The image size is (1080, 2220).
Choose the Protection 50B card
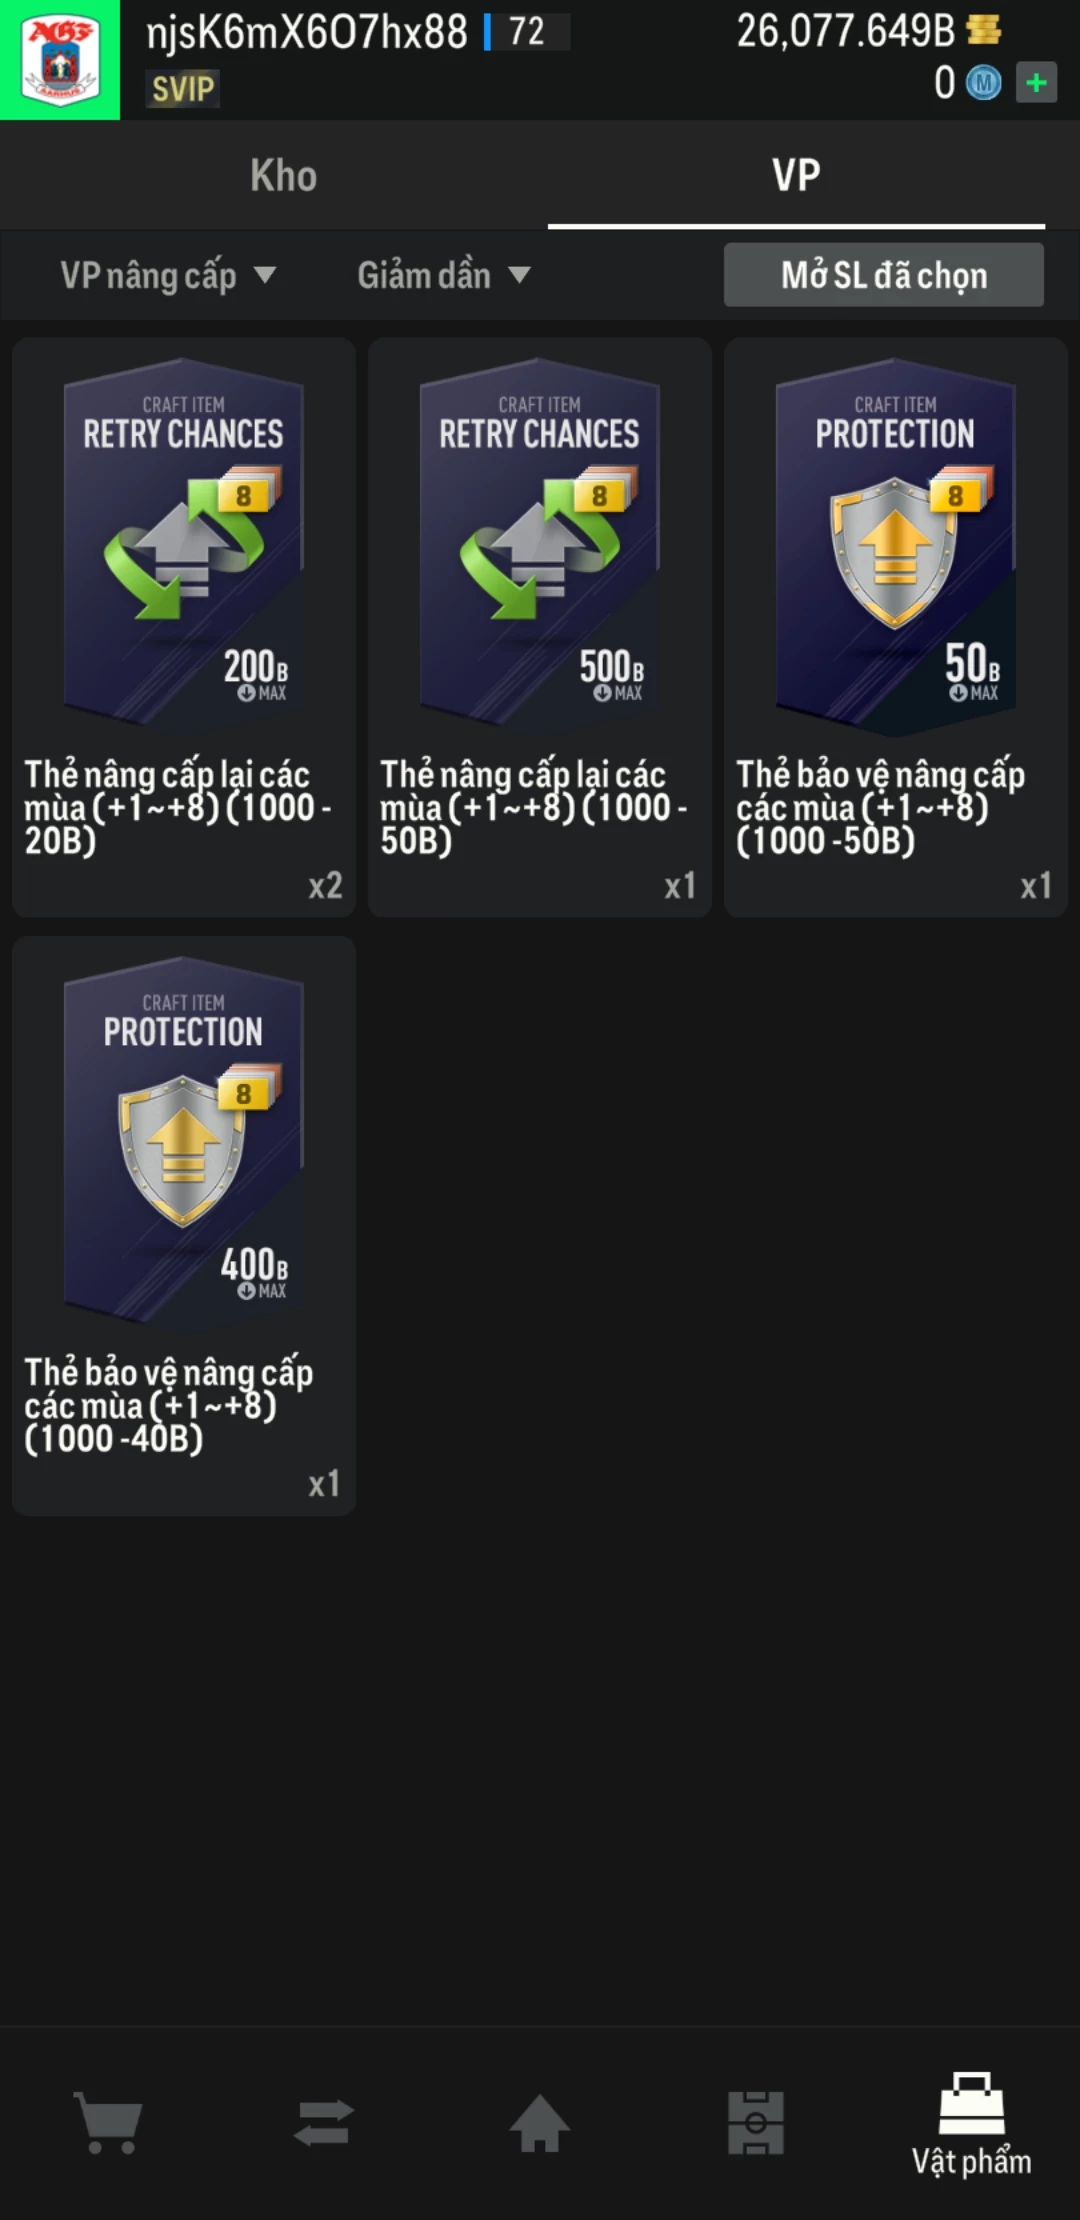[896, 627]
